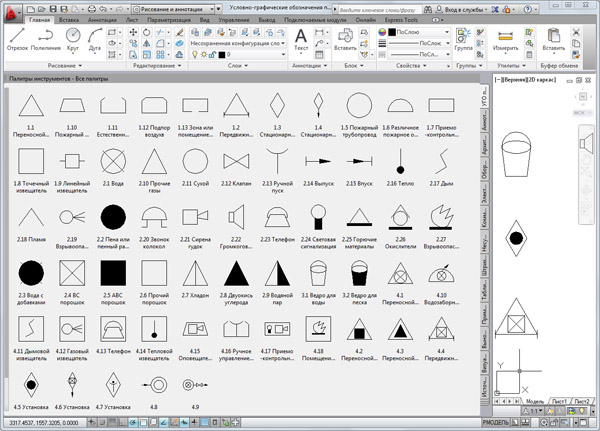
Task: Select the Отрезок line tool
Action: pos(17,37)
